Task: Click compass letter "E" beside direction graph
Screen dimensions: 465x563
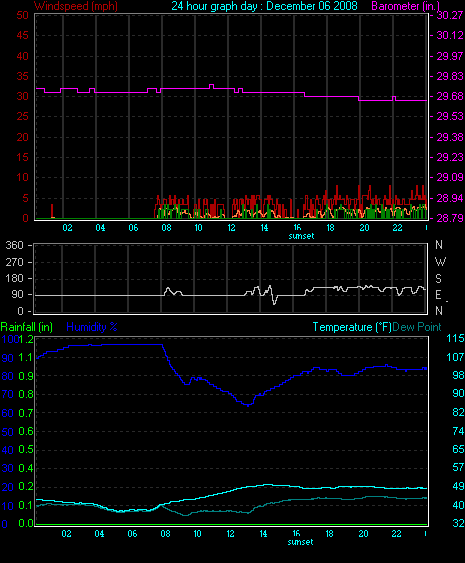Action: click(438, 295)
